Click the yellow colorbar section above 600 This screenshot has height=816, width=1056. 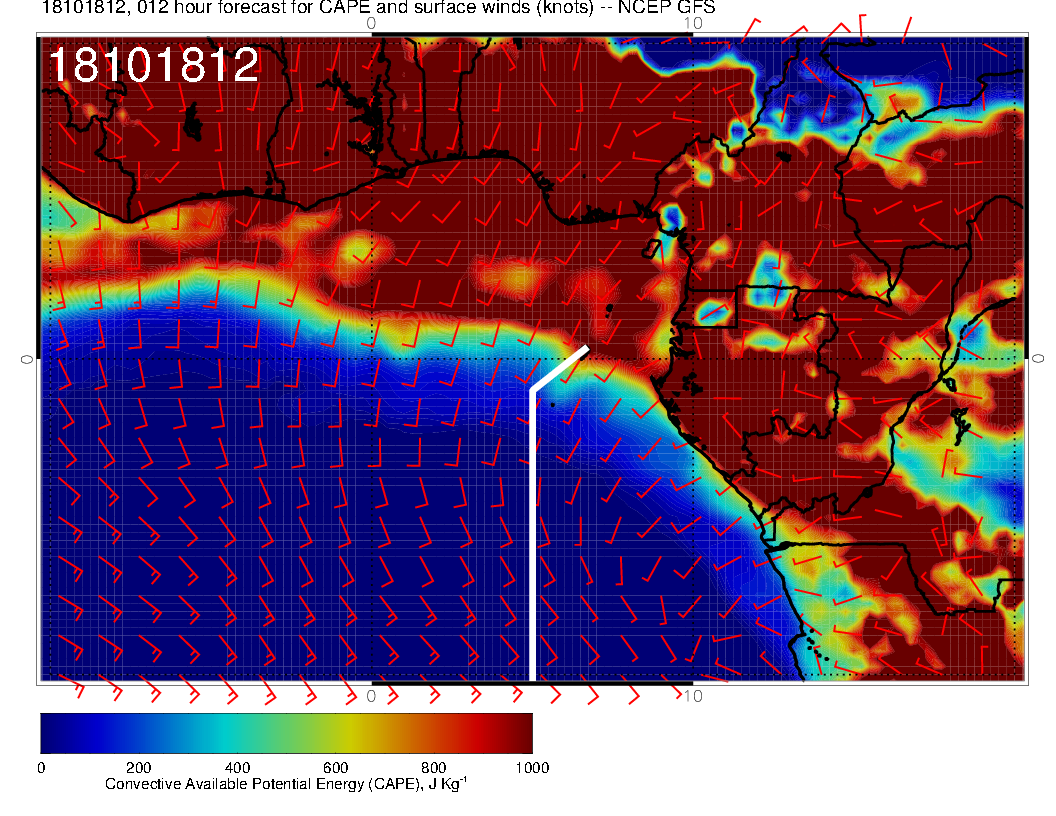point(335,732)
